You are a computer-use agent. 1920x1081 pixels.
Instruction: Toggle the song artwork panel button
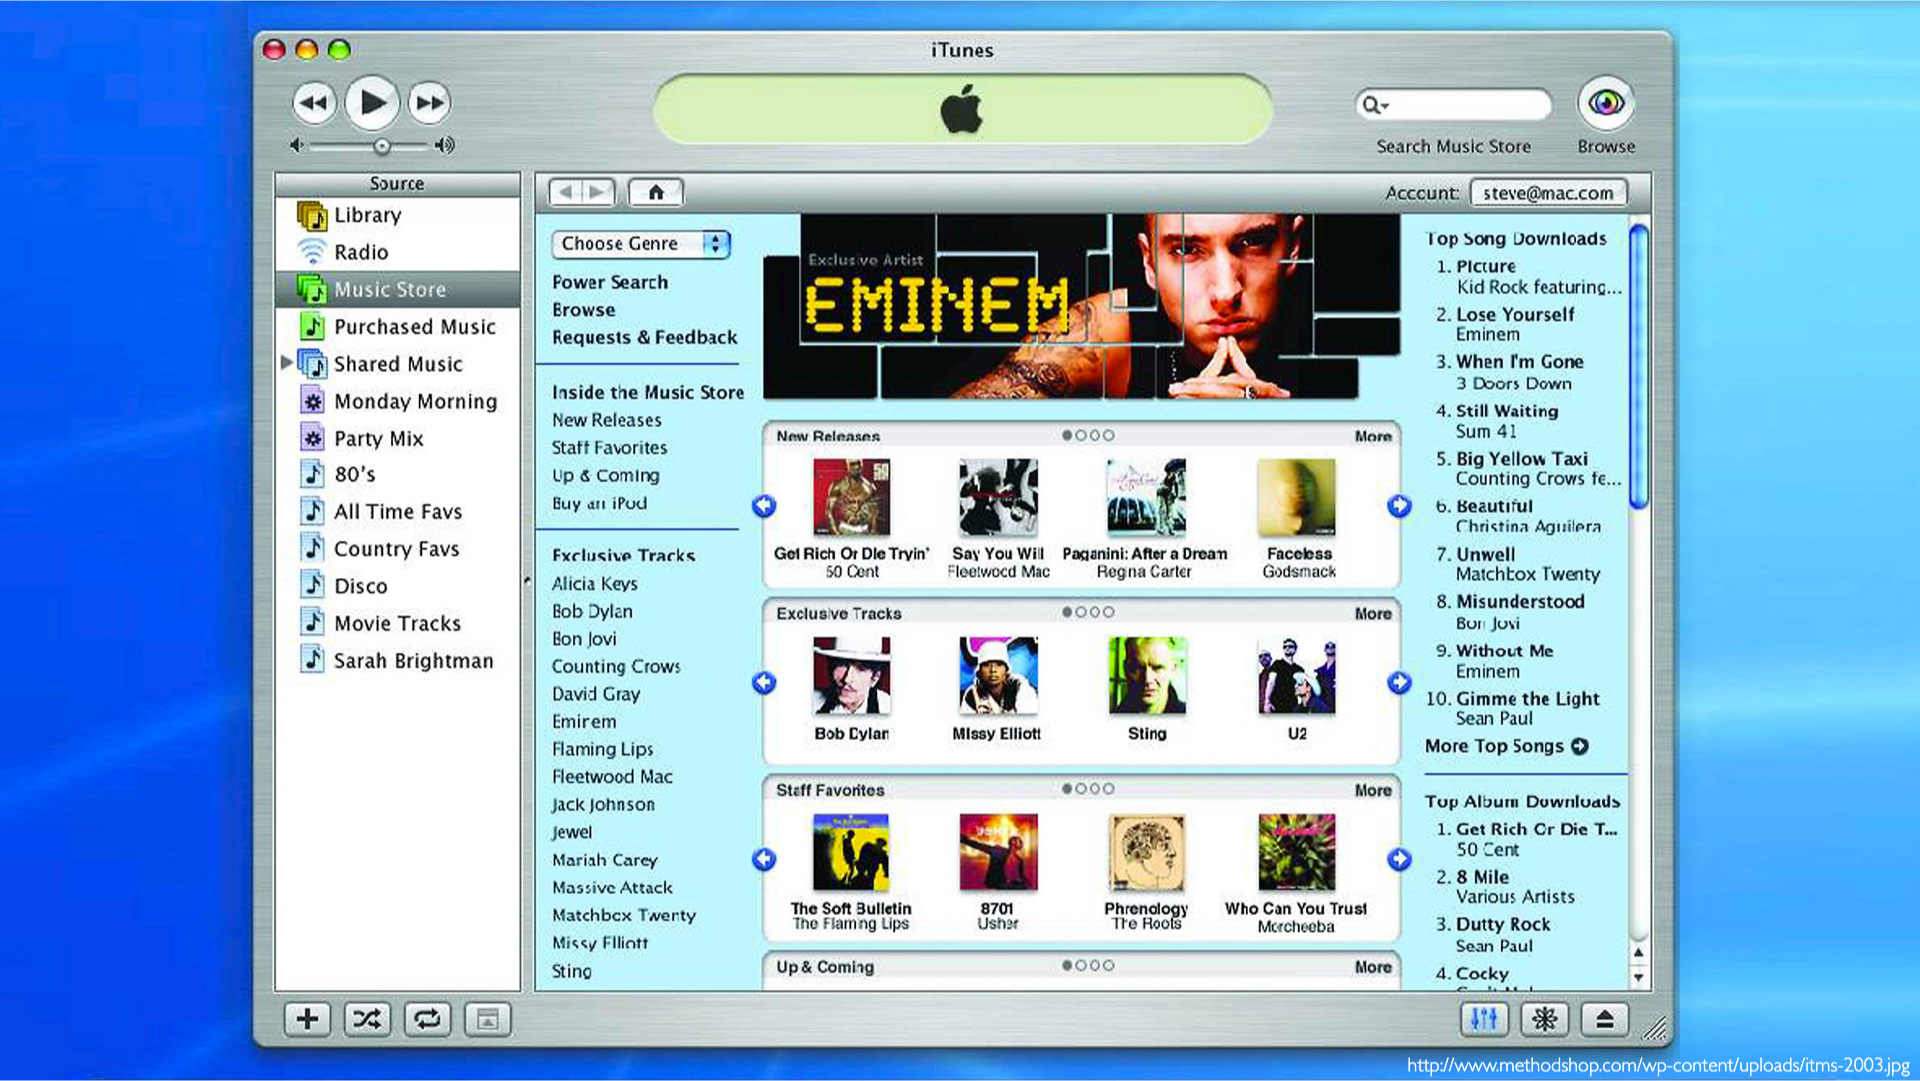click(x=487, y=1019)
